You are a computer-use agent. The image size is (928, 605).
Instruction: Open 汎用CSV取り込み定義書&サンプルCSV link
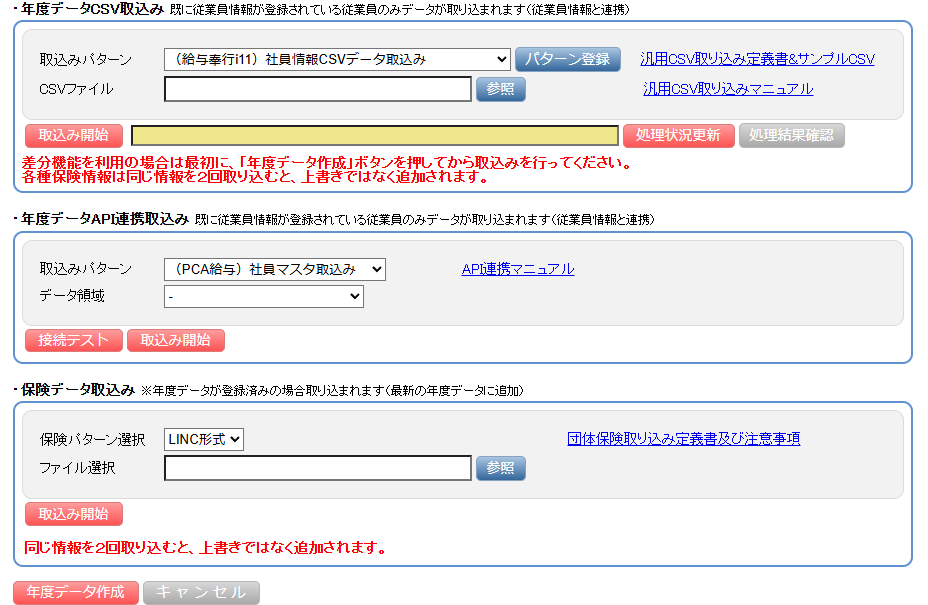757,59
